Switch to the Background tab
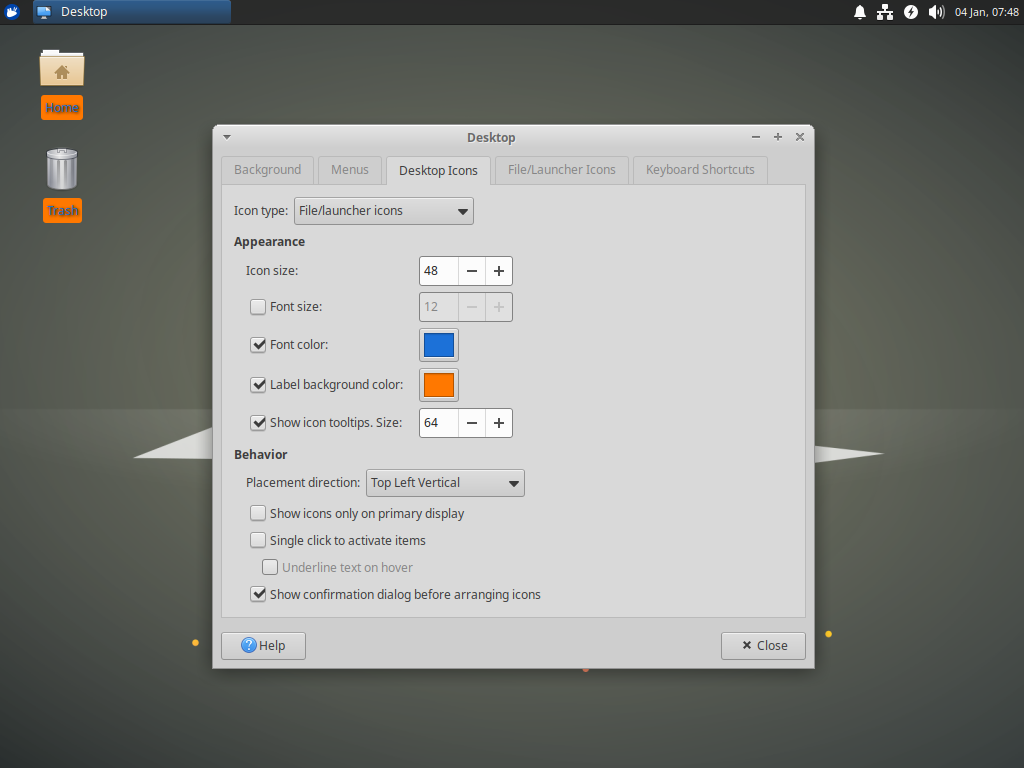The height and width of the screenshot is (768, 1024). 267,169
